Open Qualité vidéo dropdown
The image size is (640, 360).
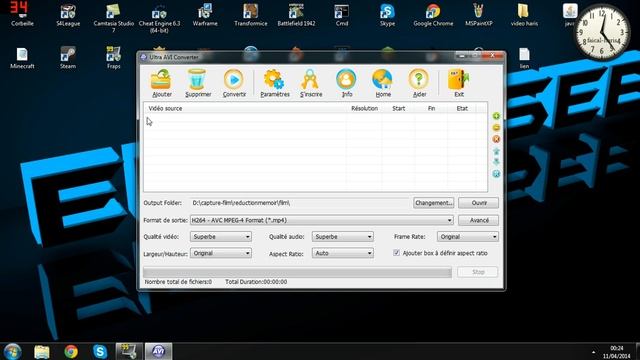[x=220, y=237]
